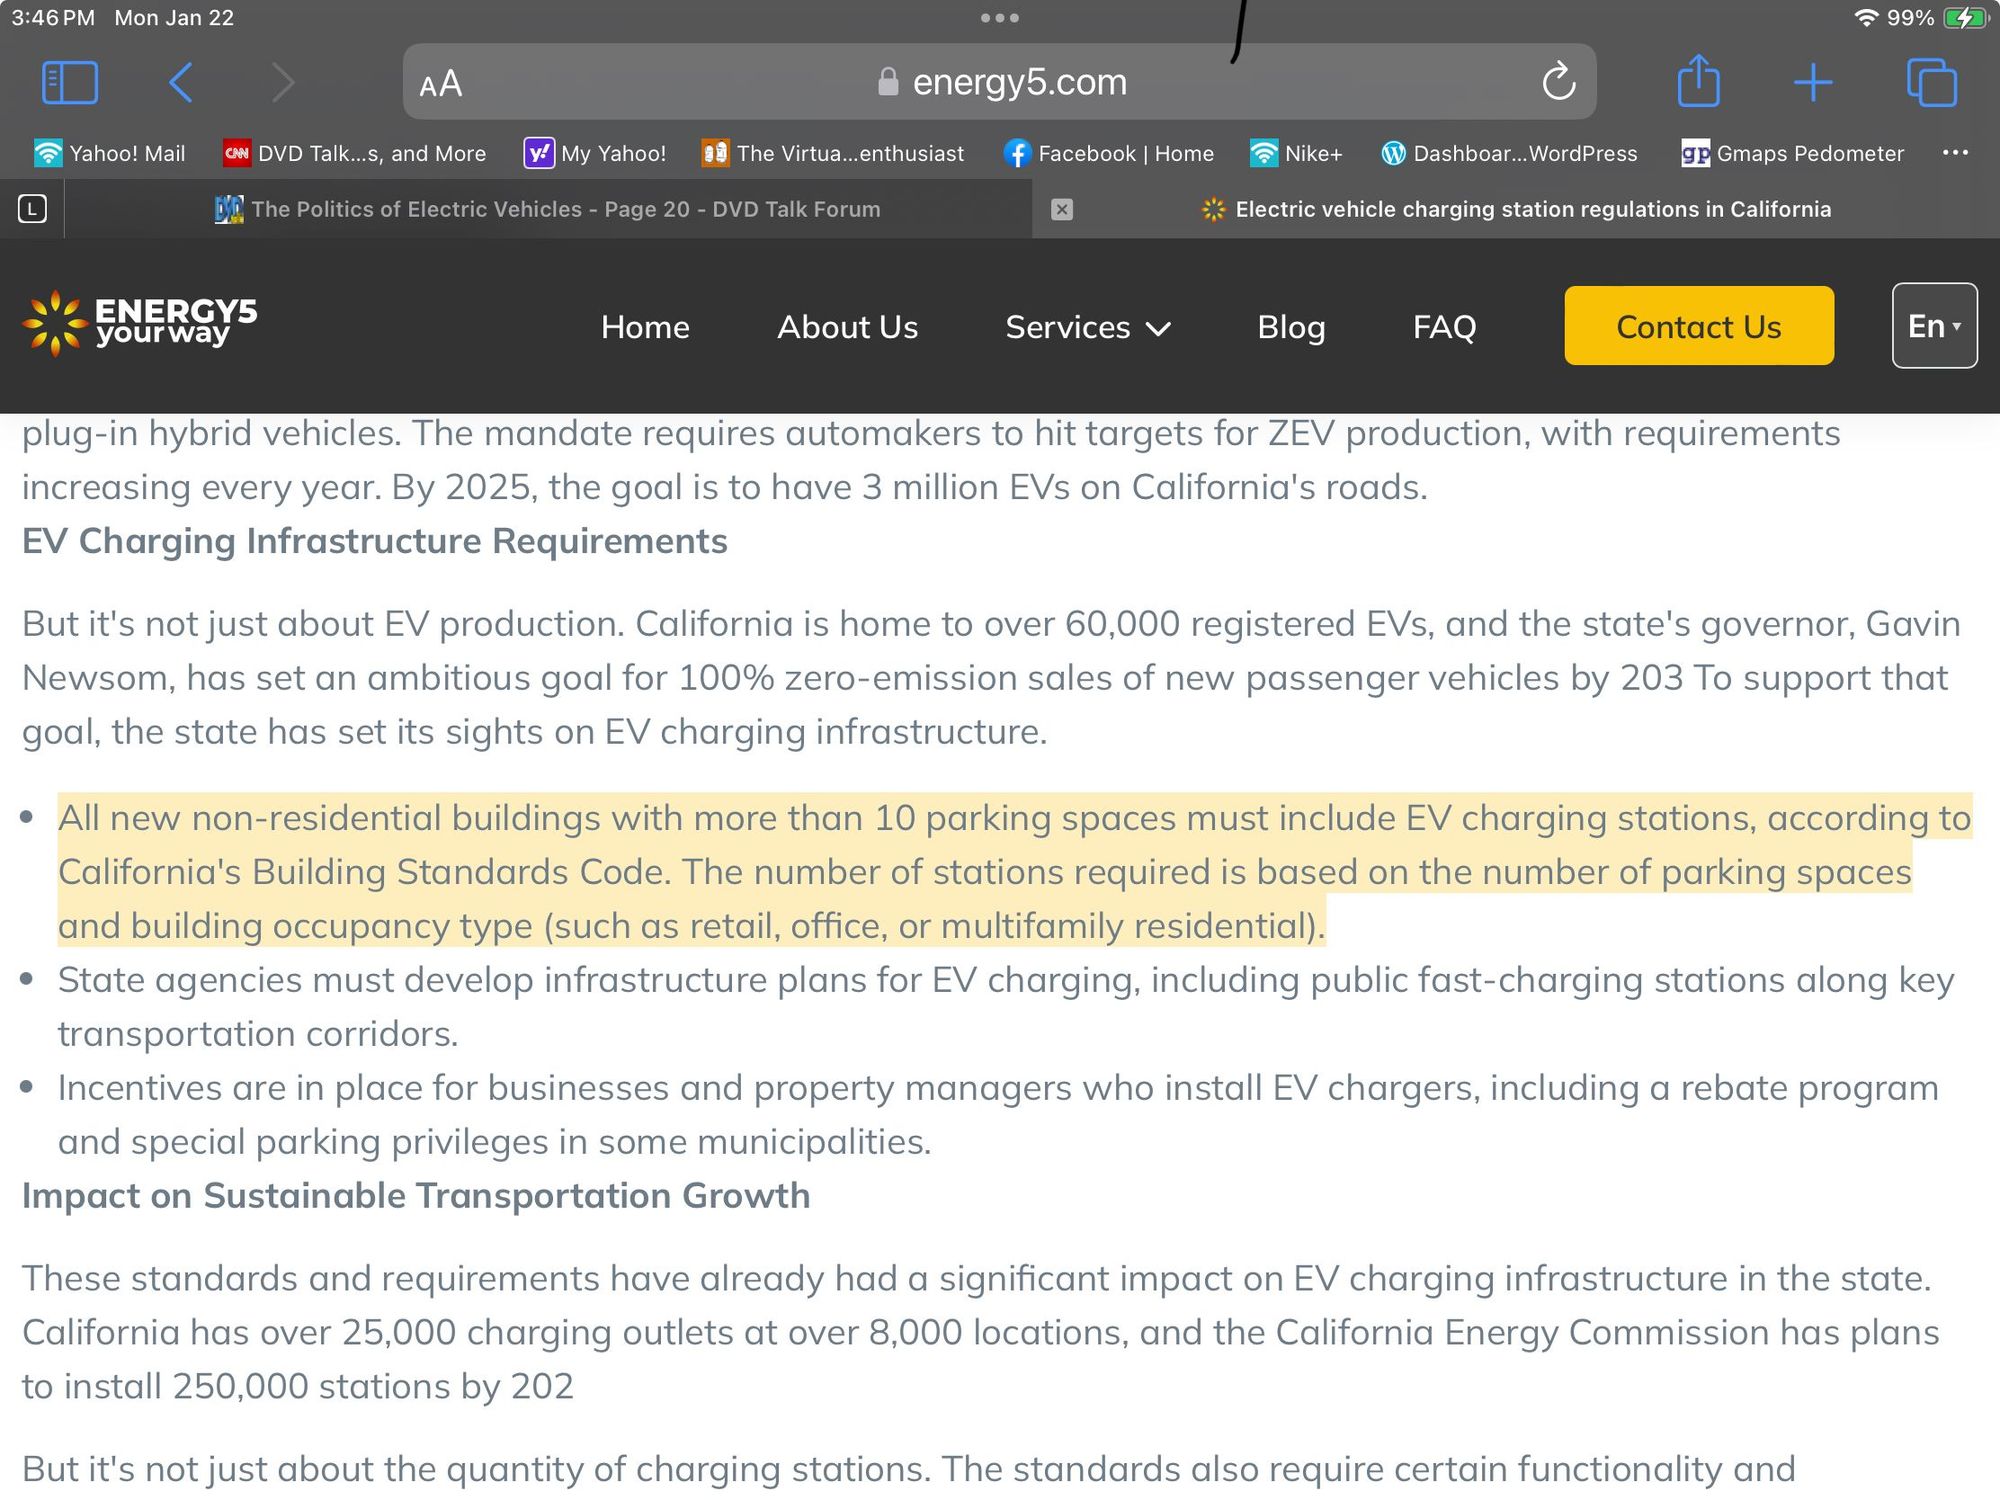
Task: Show the Safari sidebar
Action: point(69,82)
